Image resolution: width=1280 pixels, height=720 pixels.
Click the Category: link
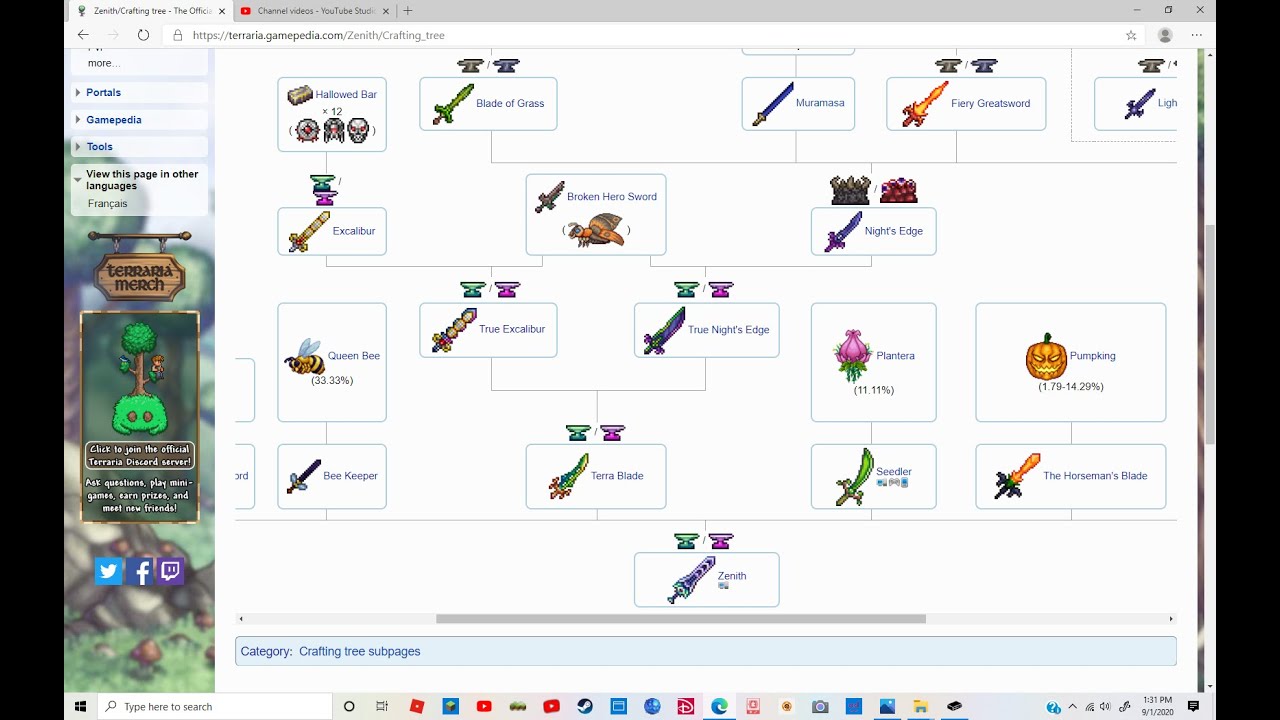coord(266,651)
